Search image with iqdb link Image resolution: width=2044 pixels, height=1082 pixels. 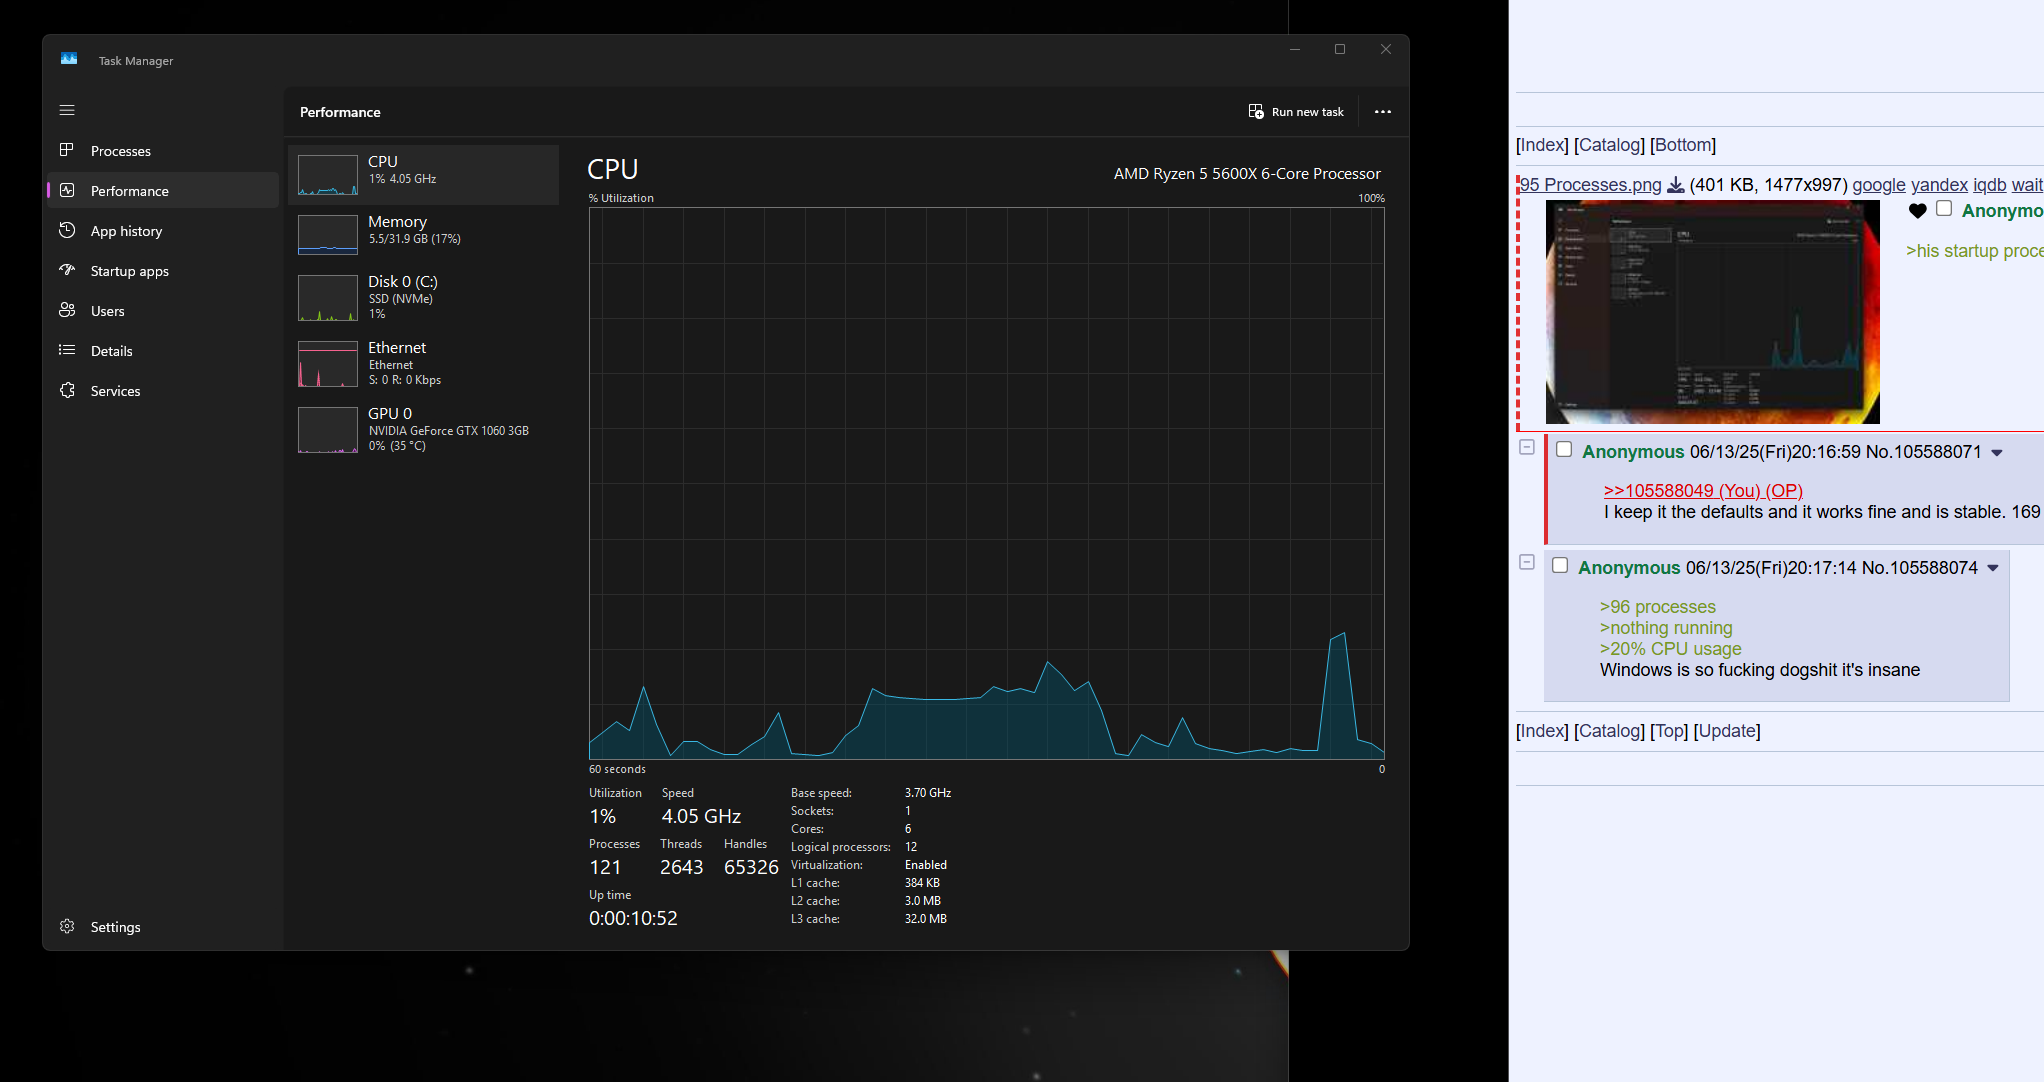click(1989, 185)
